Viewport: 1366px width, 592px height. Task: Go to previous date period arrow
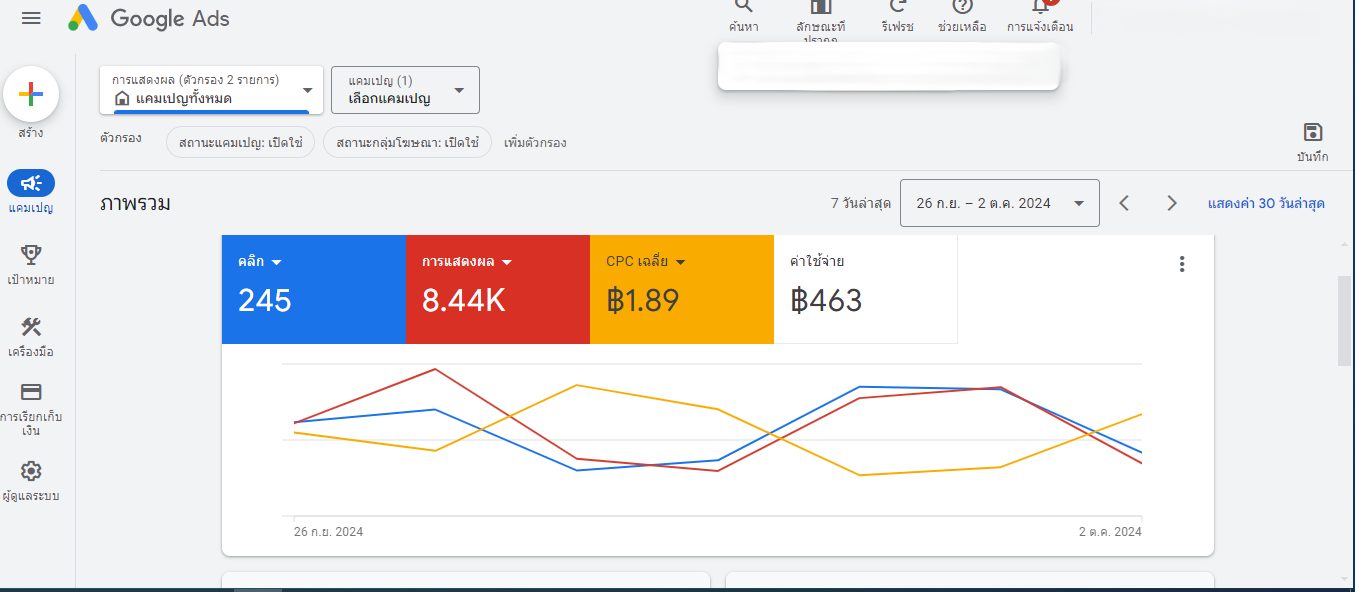pos(1124,203)
